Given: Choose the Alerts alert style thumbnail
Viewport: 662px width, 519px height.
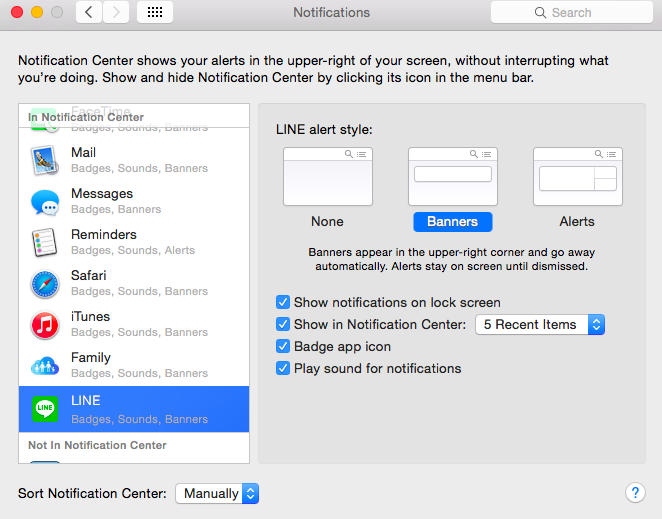Looking at the screenshot, I should point(578,176).
